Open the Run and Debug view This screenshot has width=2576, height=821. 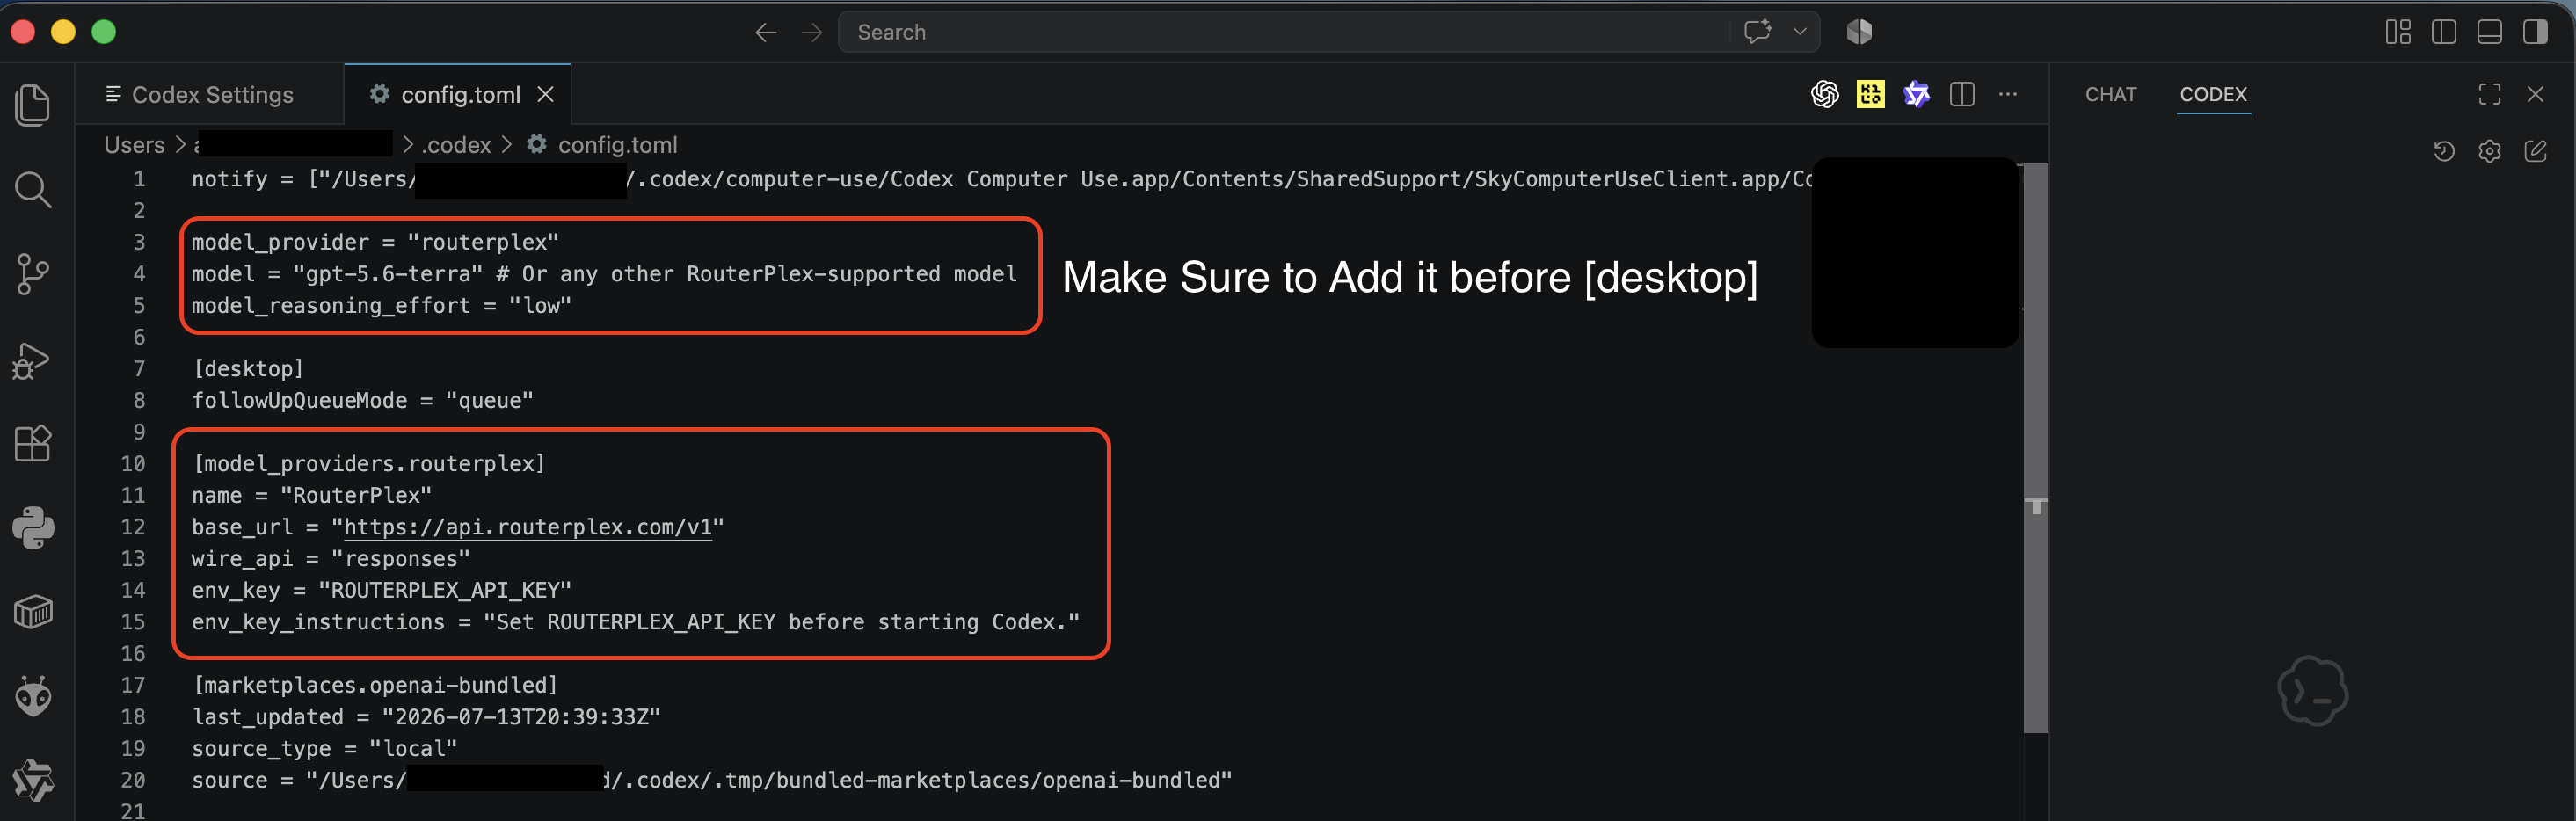pyautogui.click(x=32, y=360)
